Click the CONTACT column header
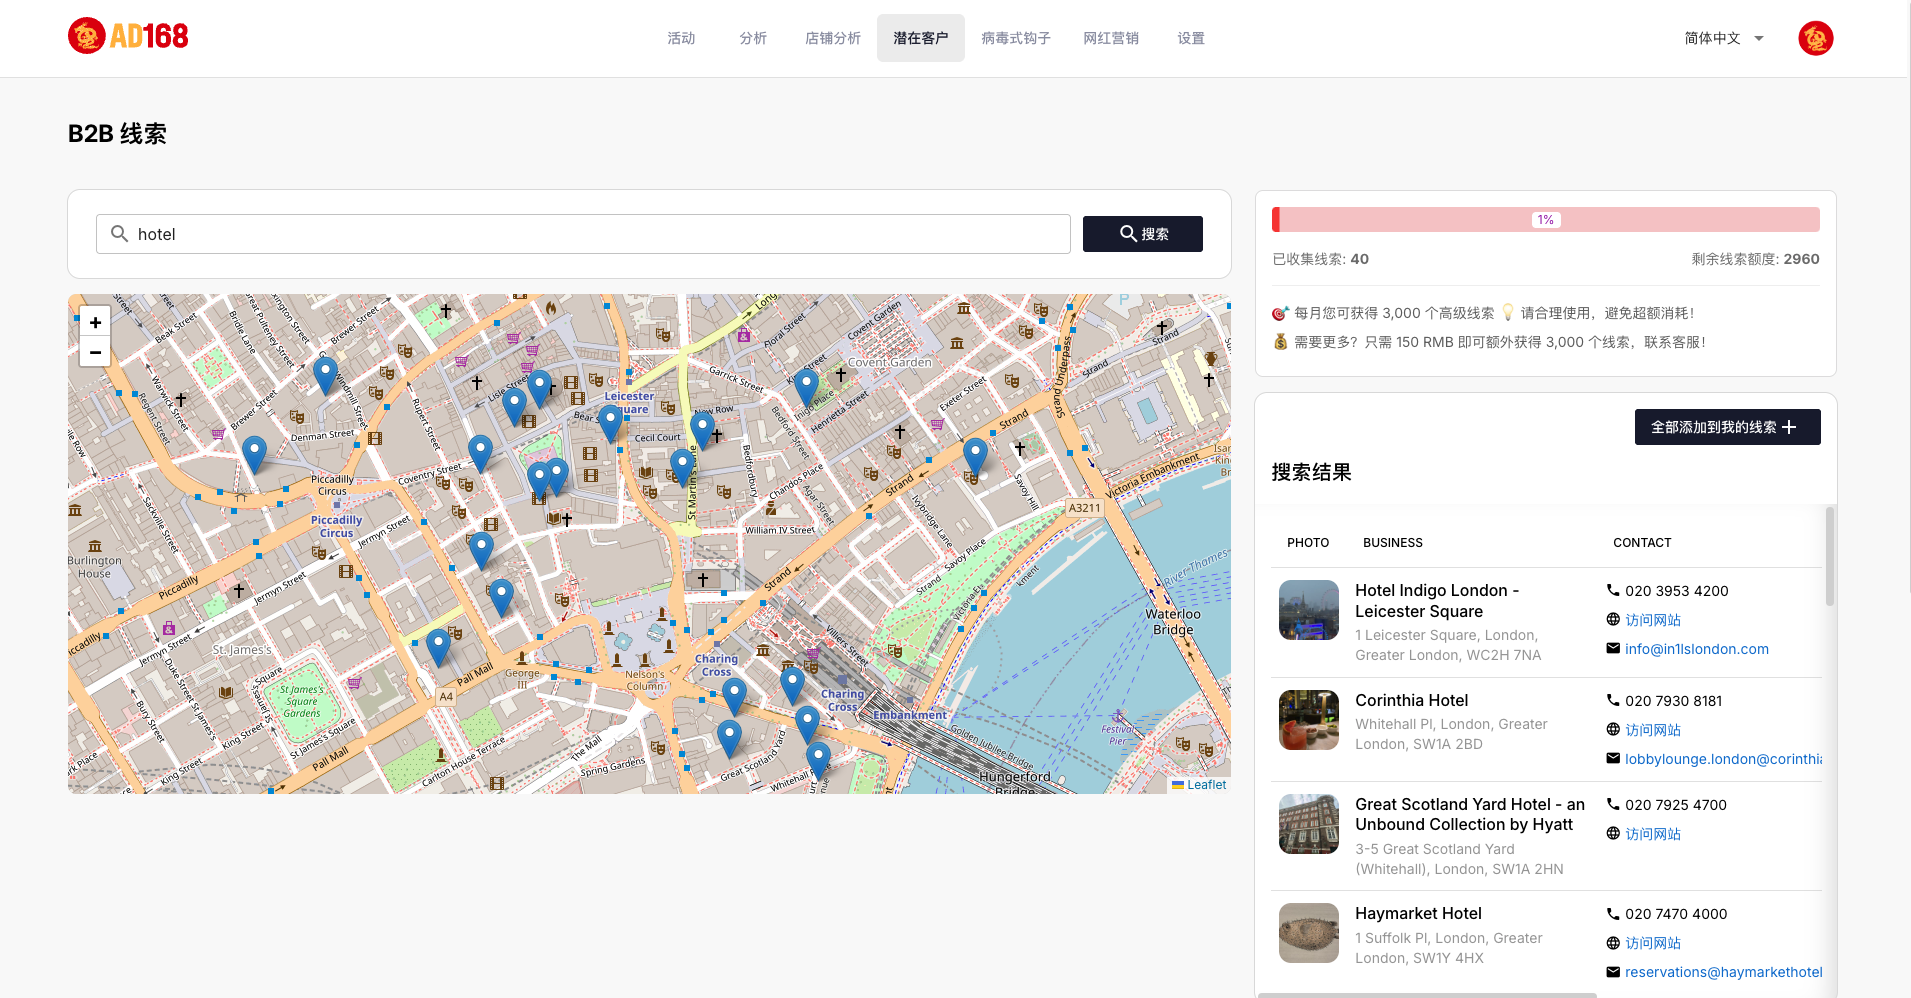 coord(1642,543)
